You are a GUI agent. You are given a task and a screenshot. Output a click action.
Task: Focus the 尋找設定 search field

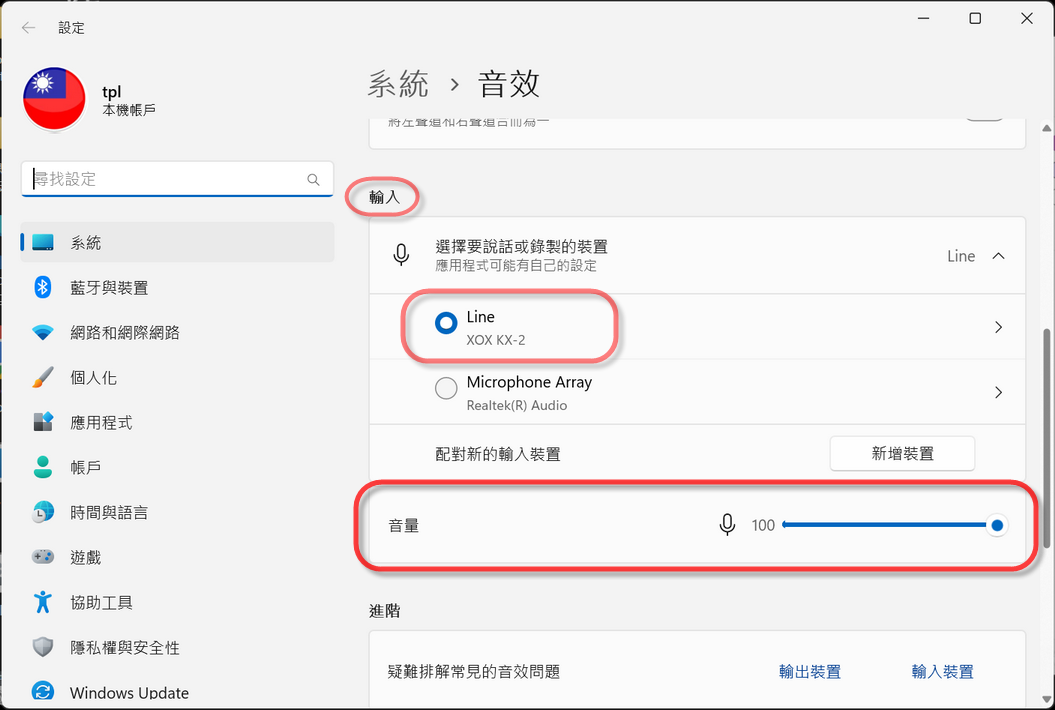(177, 179)
